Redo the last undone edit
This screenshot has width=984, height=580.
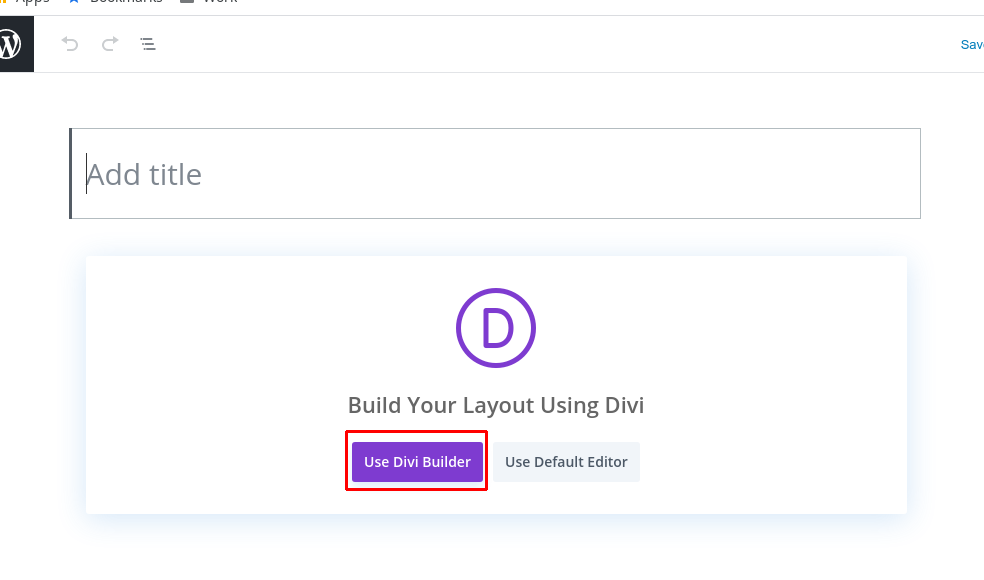coord(110,44)
